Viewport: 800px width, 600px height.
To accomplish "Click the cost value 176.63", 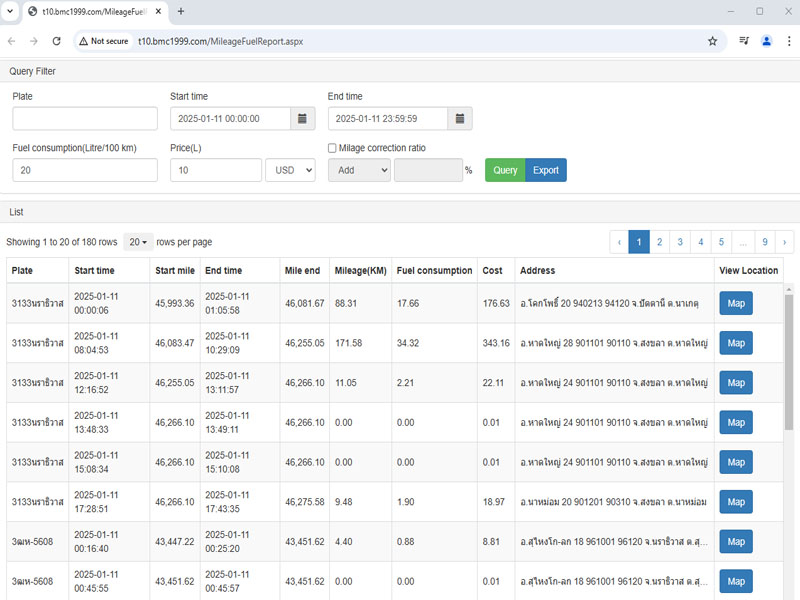I will [496, 304].
